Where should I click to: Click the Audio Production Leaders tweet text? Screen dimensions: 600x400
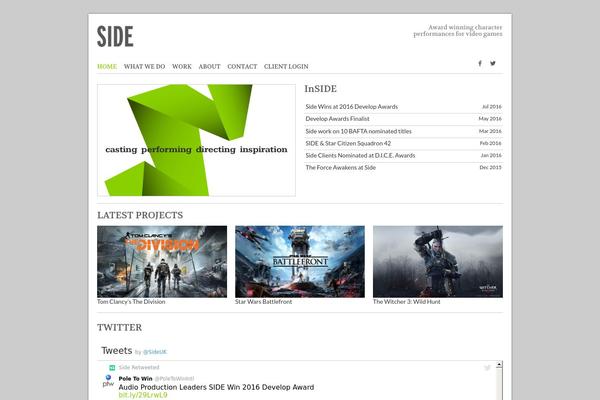[216, 387]
